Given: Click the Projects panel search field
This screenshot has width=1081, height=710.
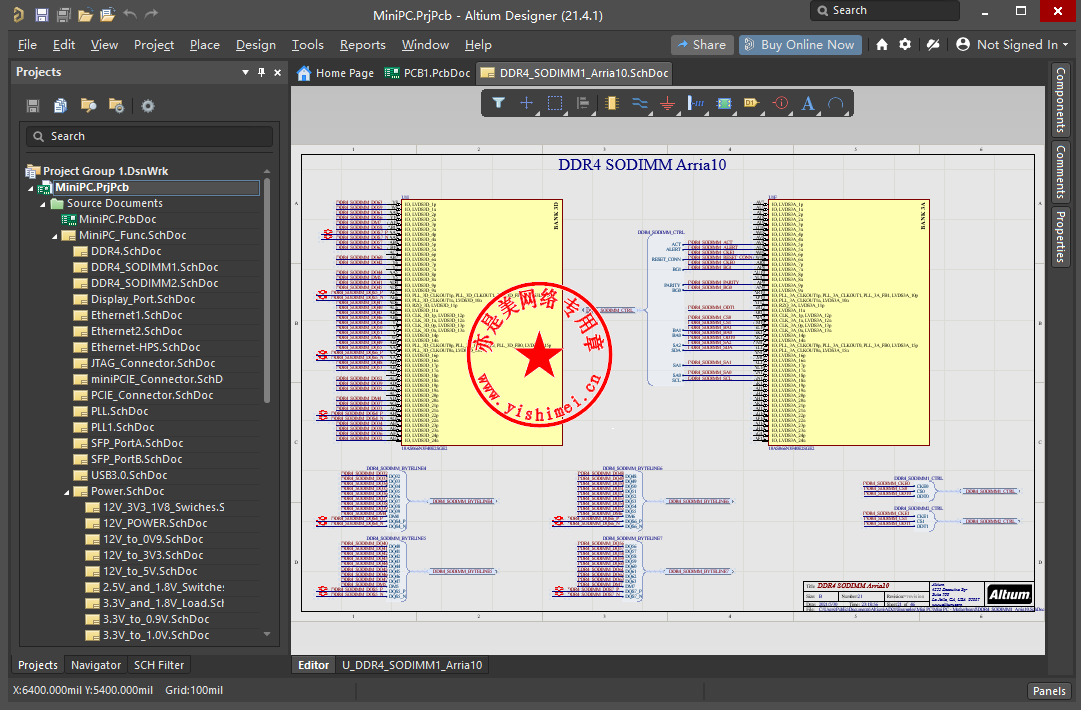Looking at the screenshot, I should tap(150, 136).
